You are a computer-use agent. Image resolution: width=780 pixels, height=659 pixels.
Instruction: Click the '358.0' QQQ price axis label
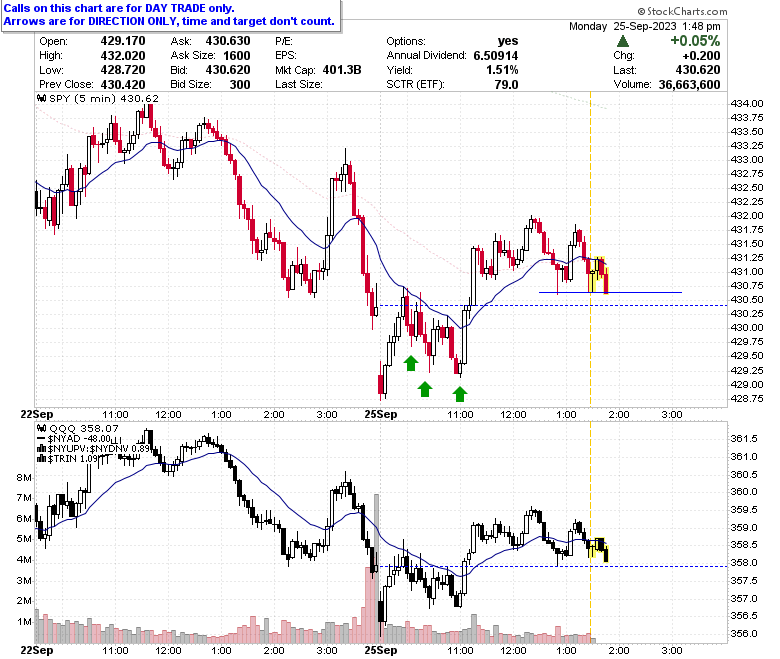coord(744,563)
